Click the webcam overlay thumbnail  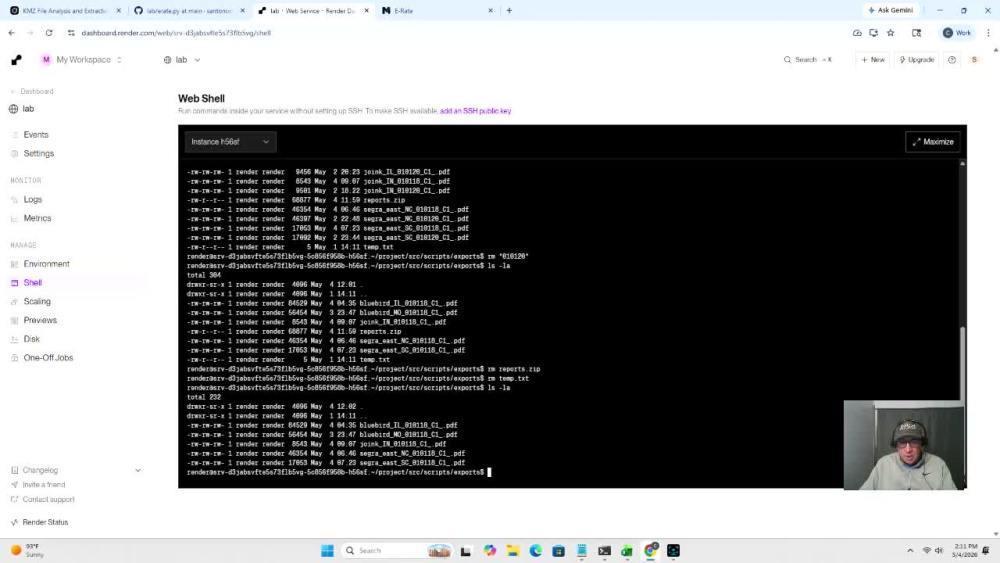point(904,445)
